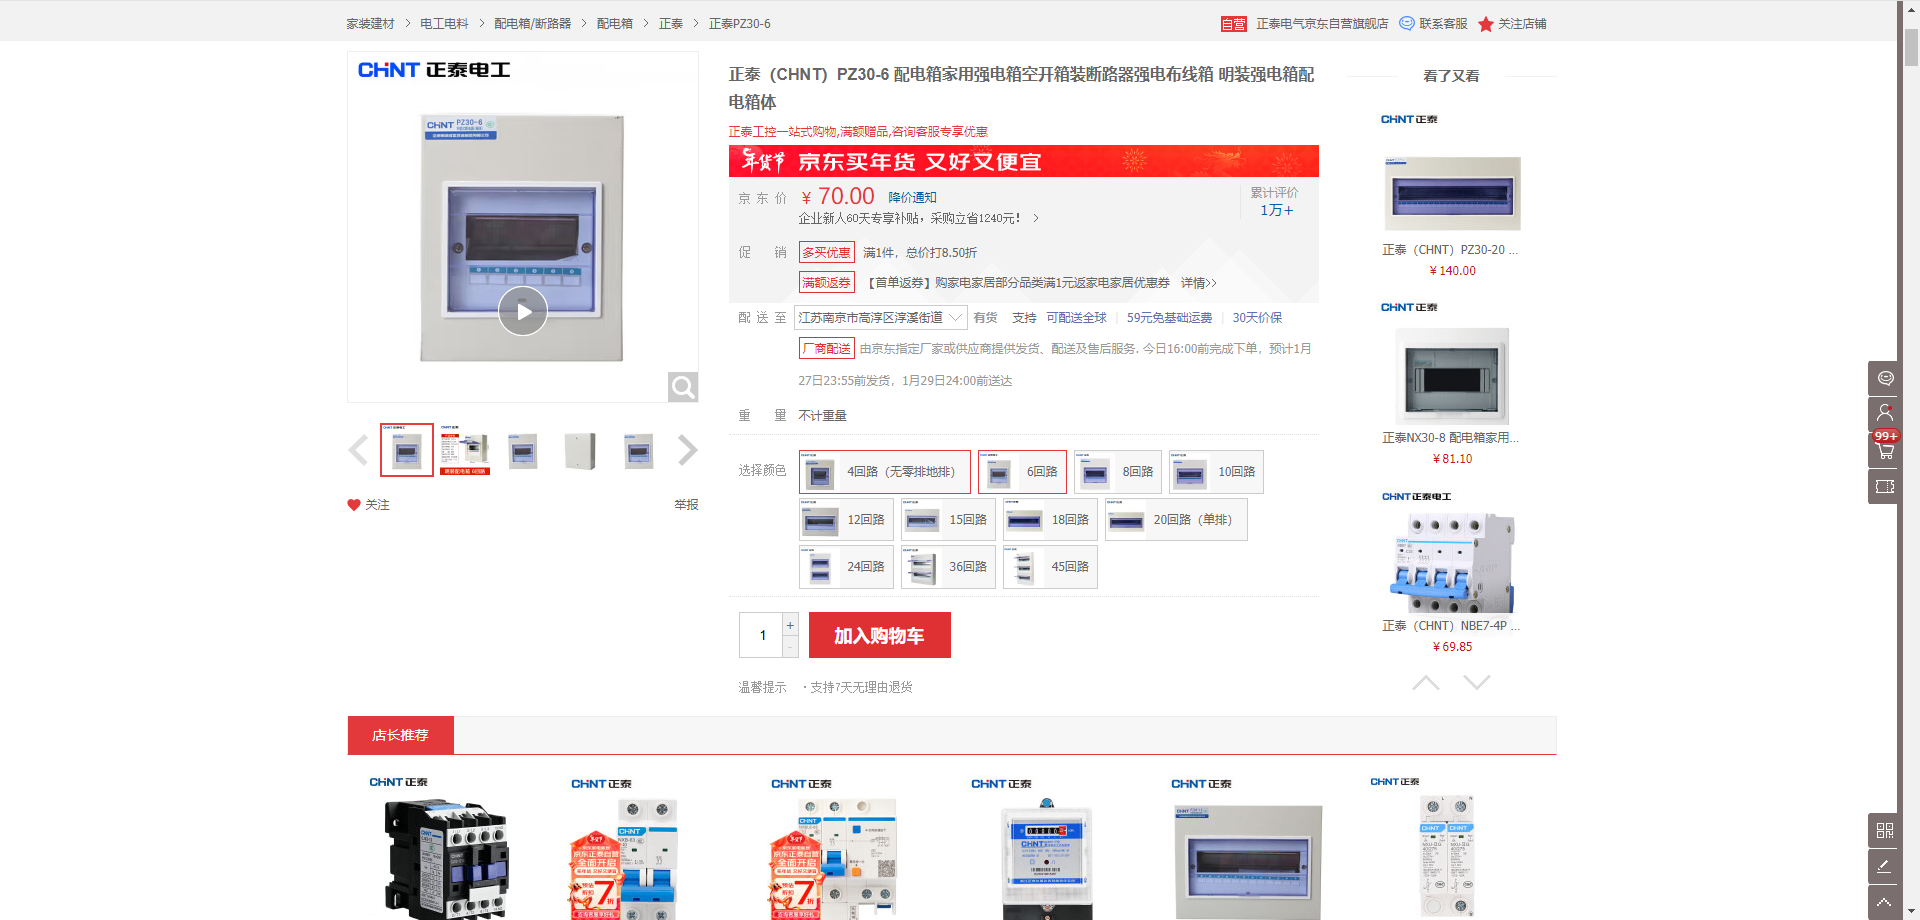Show previous product thumbnails with left arrow
The width and height of the screenshot is (1920, 920).
click(358, 450)
